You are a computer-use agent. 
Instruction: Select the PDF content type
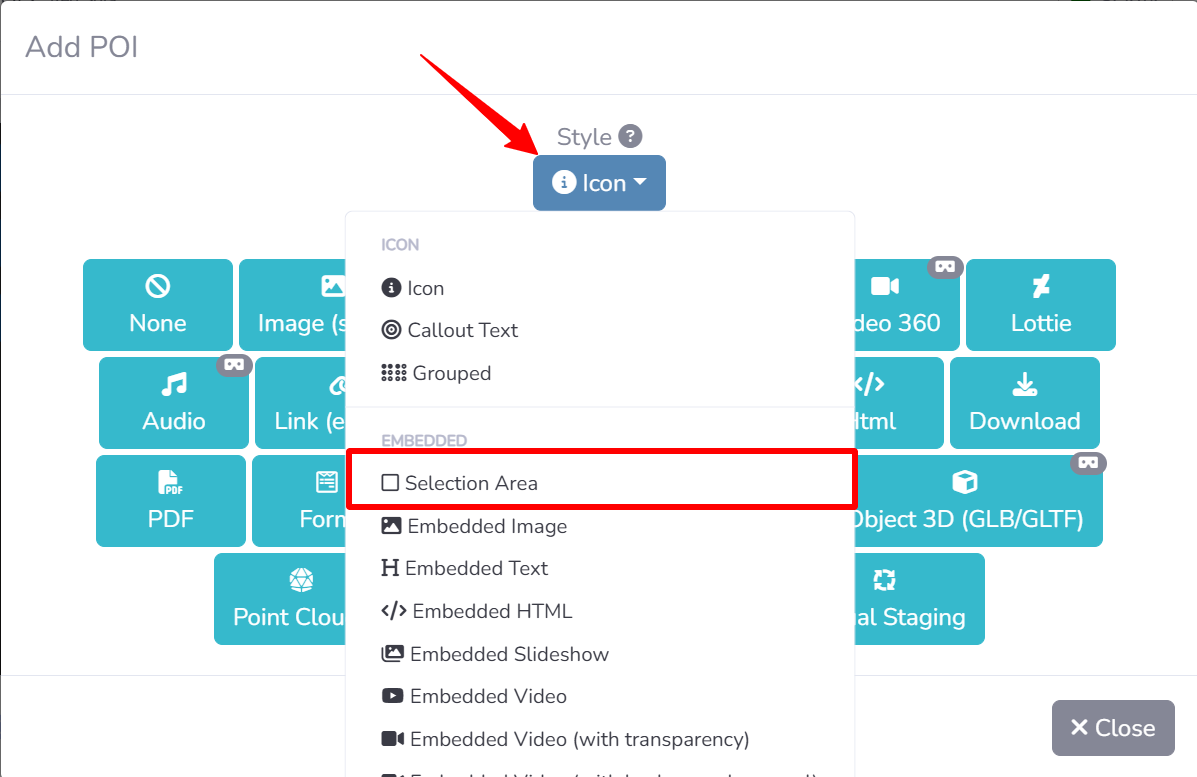(170, 501)
